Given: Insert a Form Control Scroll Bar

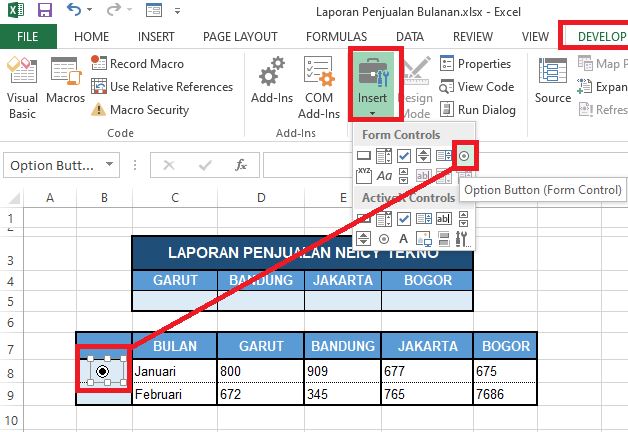Looking at the screenshot, I should tap(404, 175).
